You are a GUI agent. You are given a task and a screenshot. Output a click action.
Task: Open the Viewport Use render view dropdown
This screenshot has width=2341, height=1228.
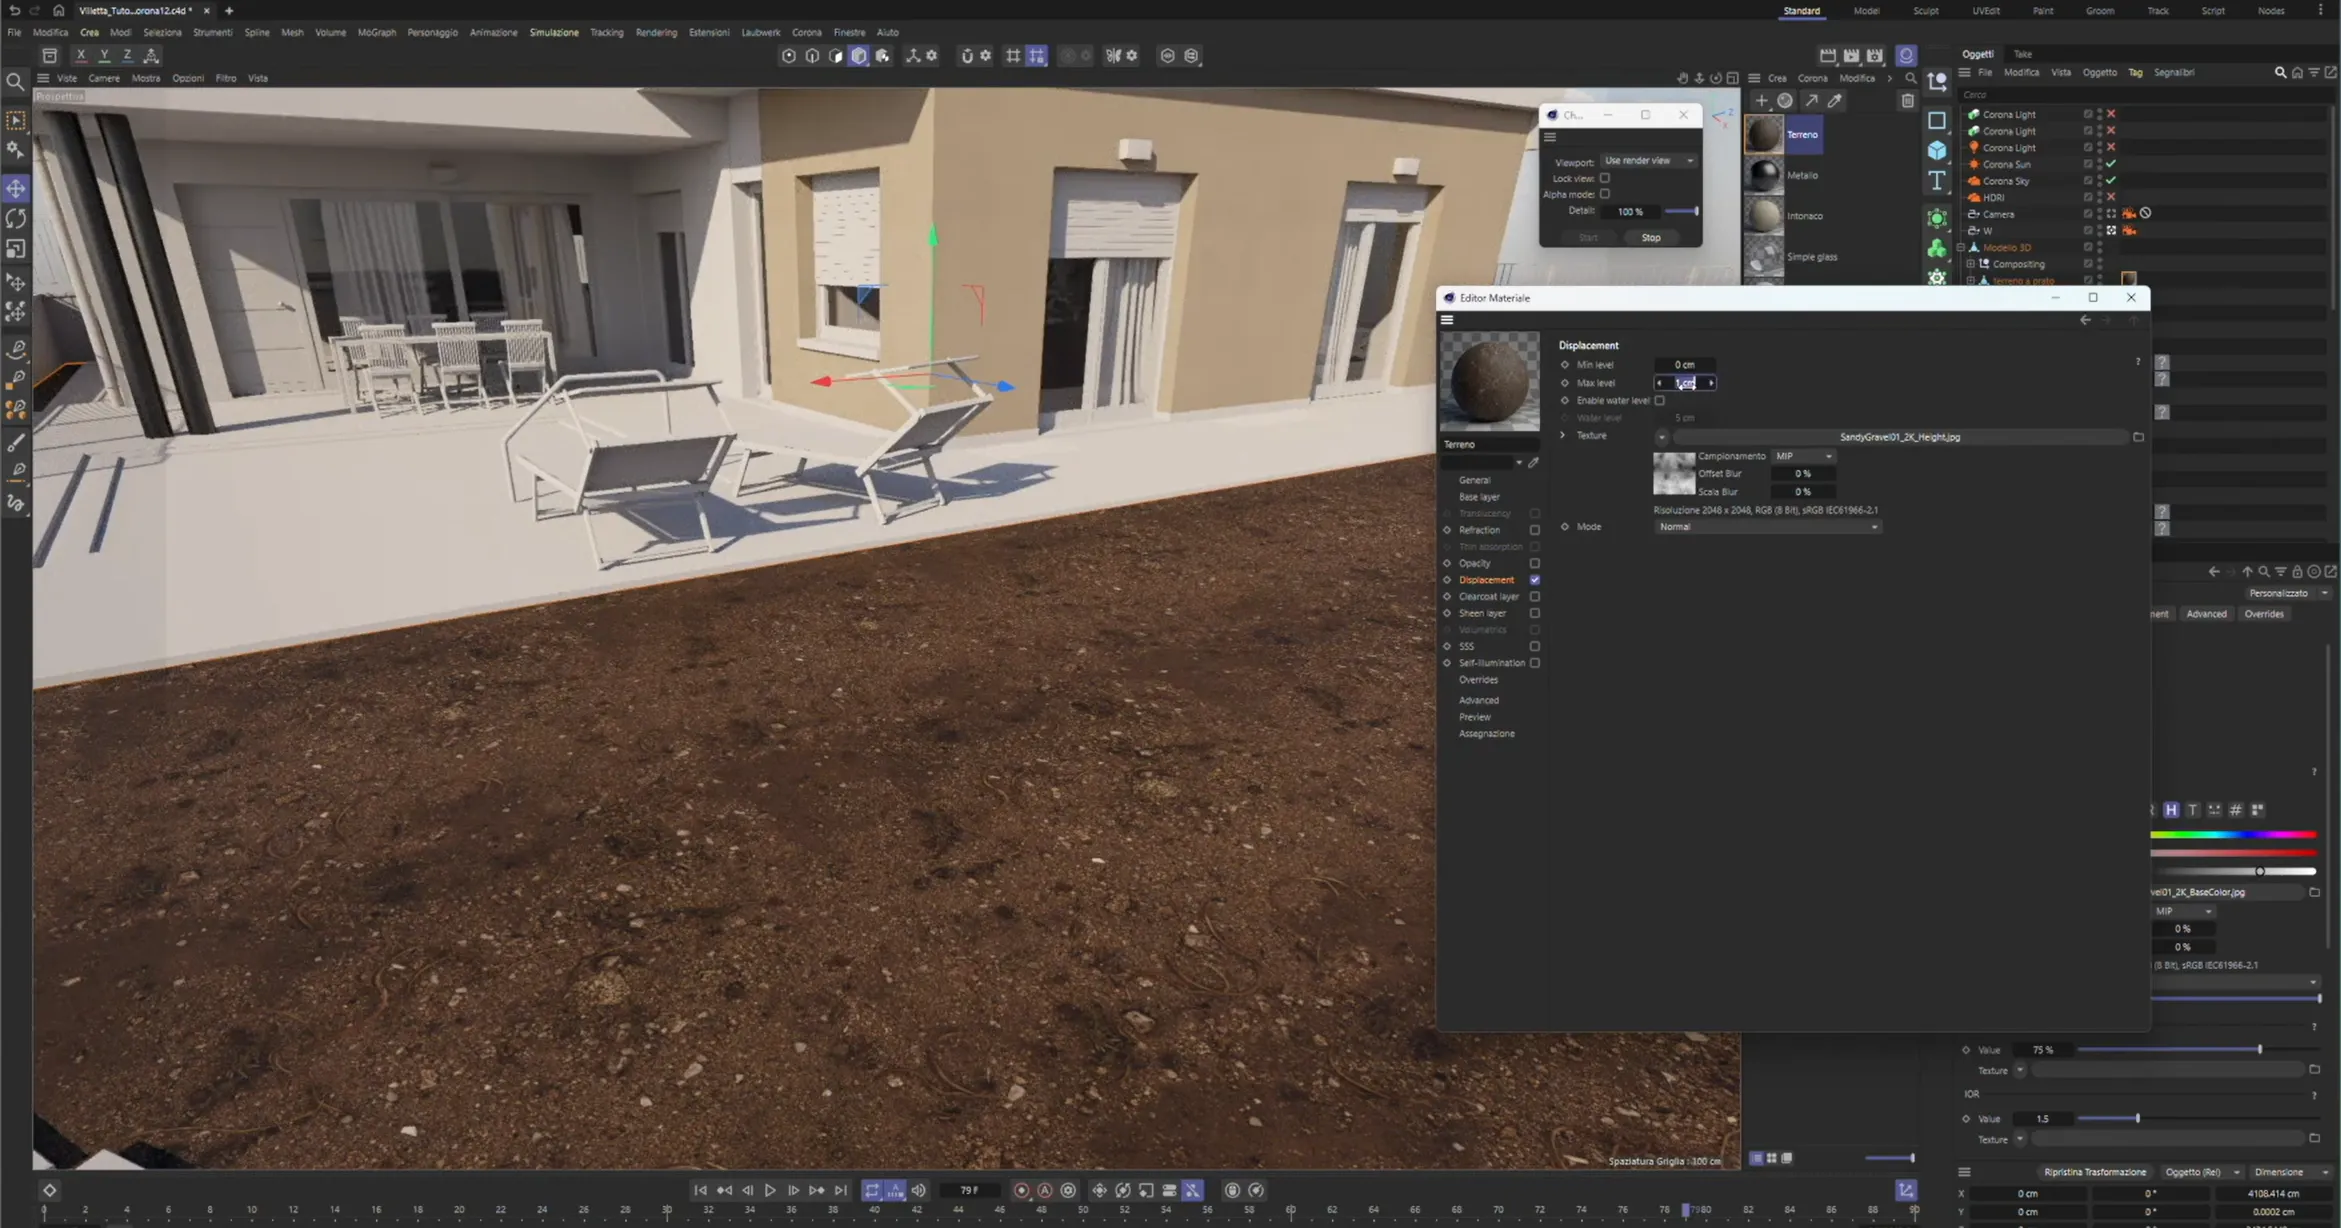pos(1648,161)
